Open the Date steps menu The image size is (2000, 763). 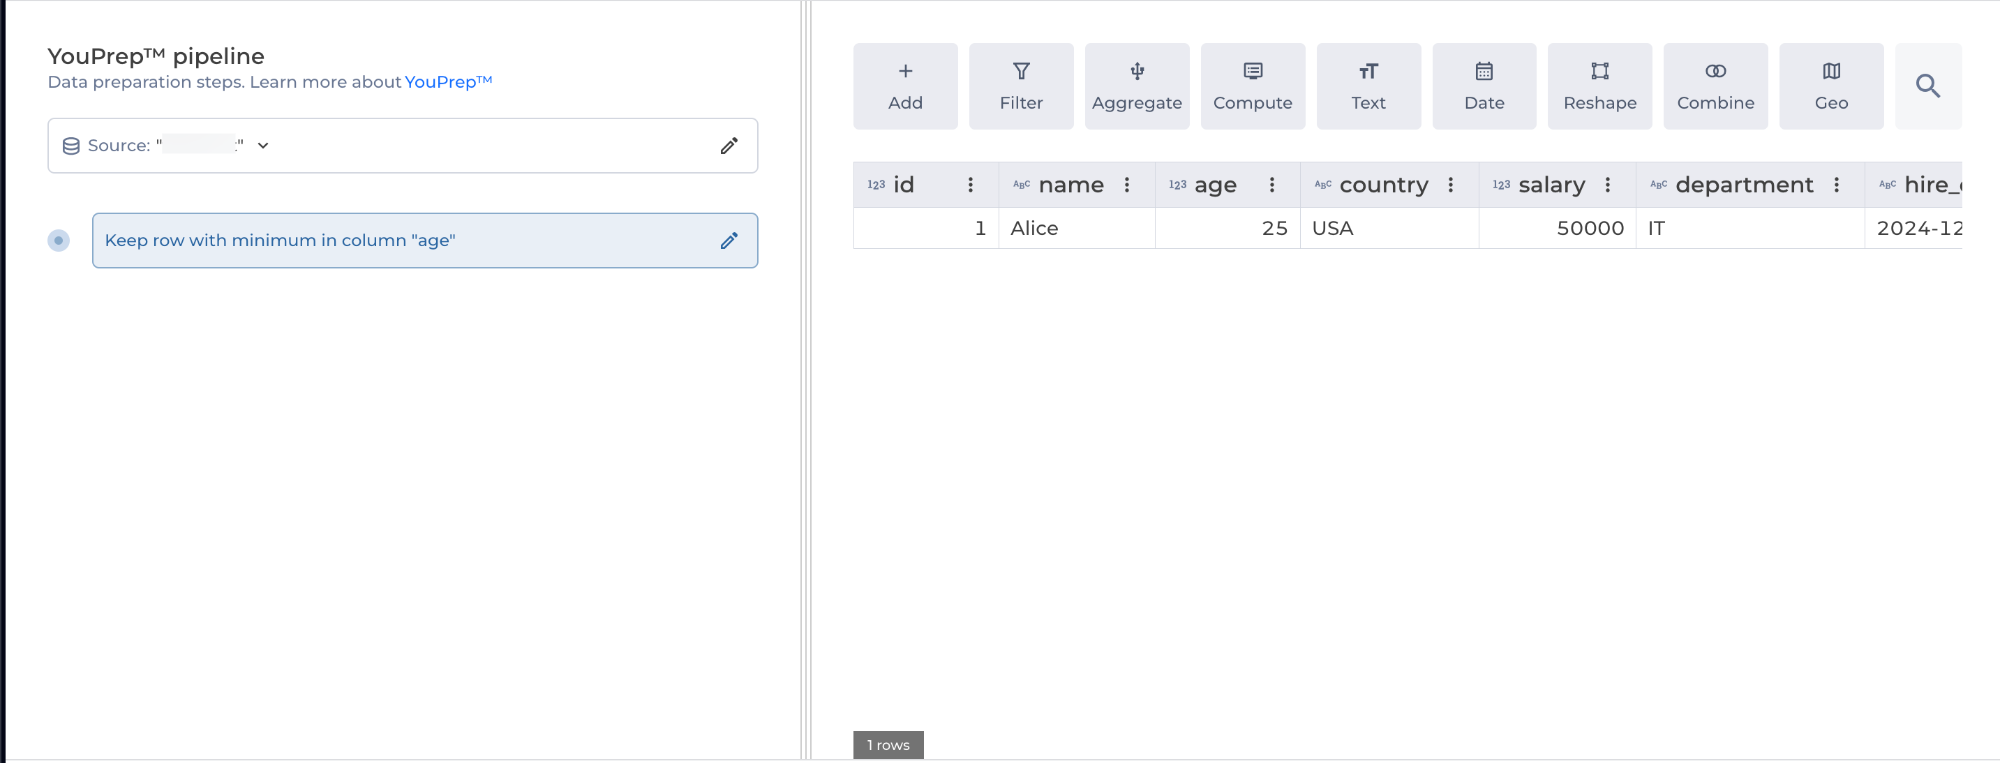point(1484,86)
